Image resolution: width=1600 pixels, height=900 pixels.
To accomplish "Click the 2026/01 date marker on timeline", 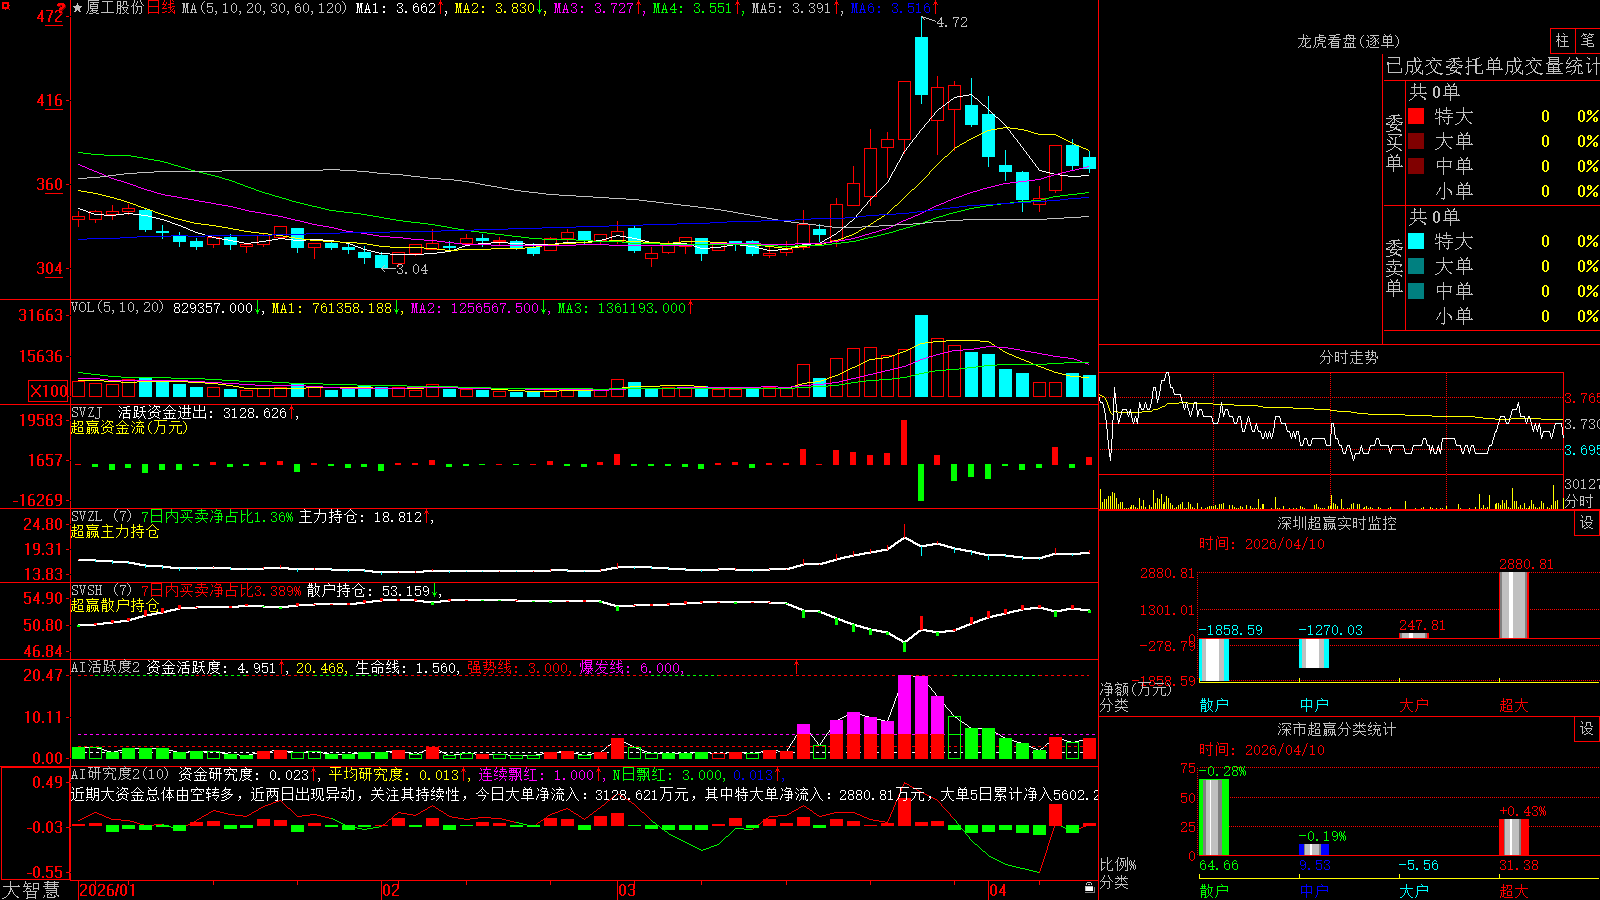I will coord(107,890).
